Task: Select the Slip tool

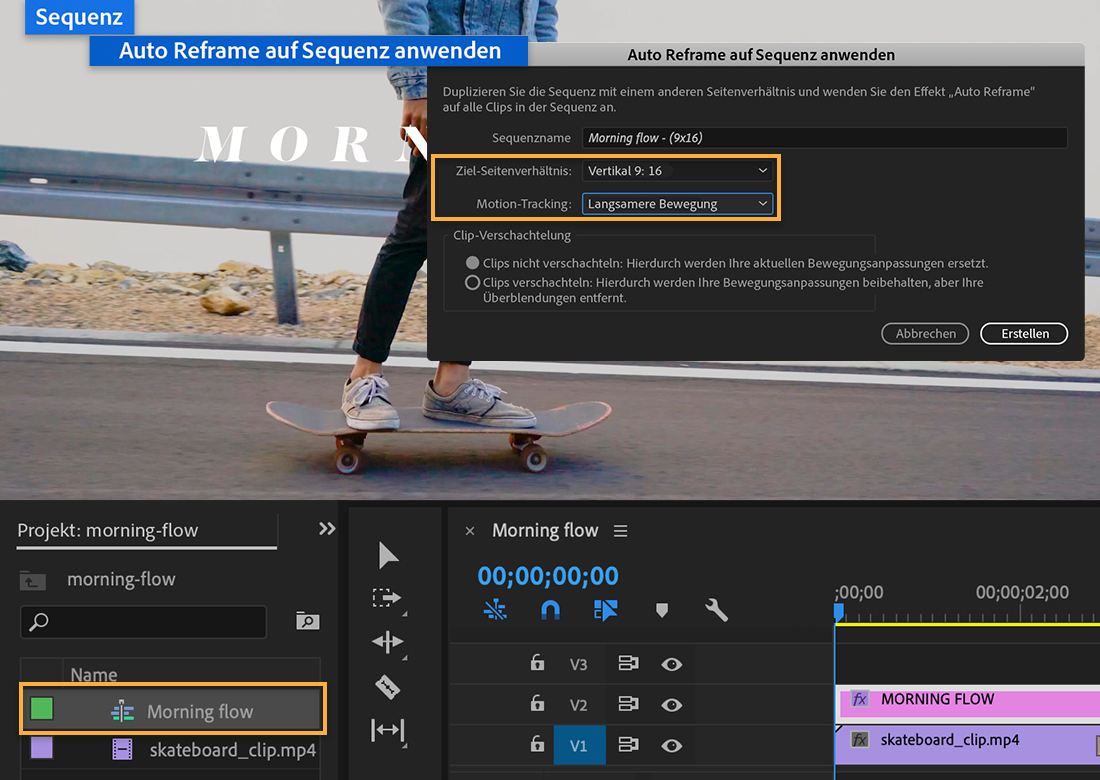Action: 387,730
